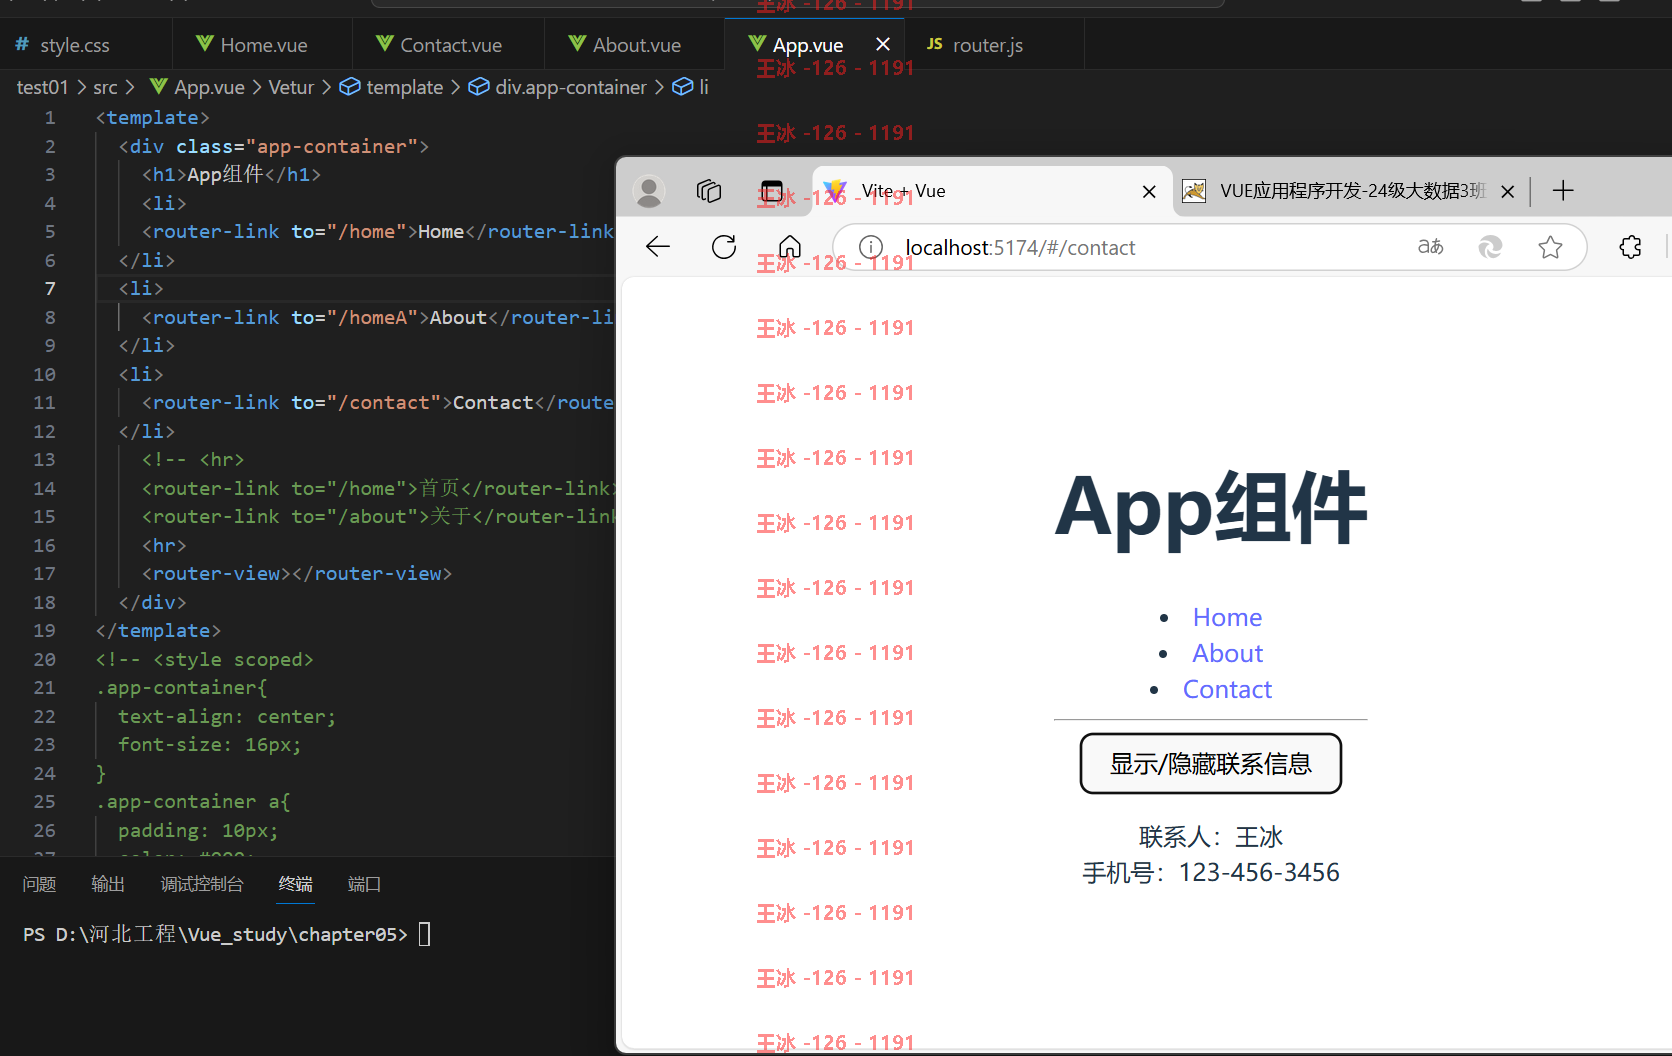Select the 终端 panel tab
1672x1056 pixels.
tap(295, 884)
